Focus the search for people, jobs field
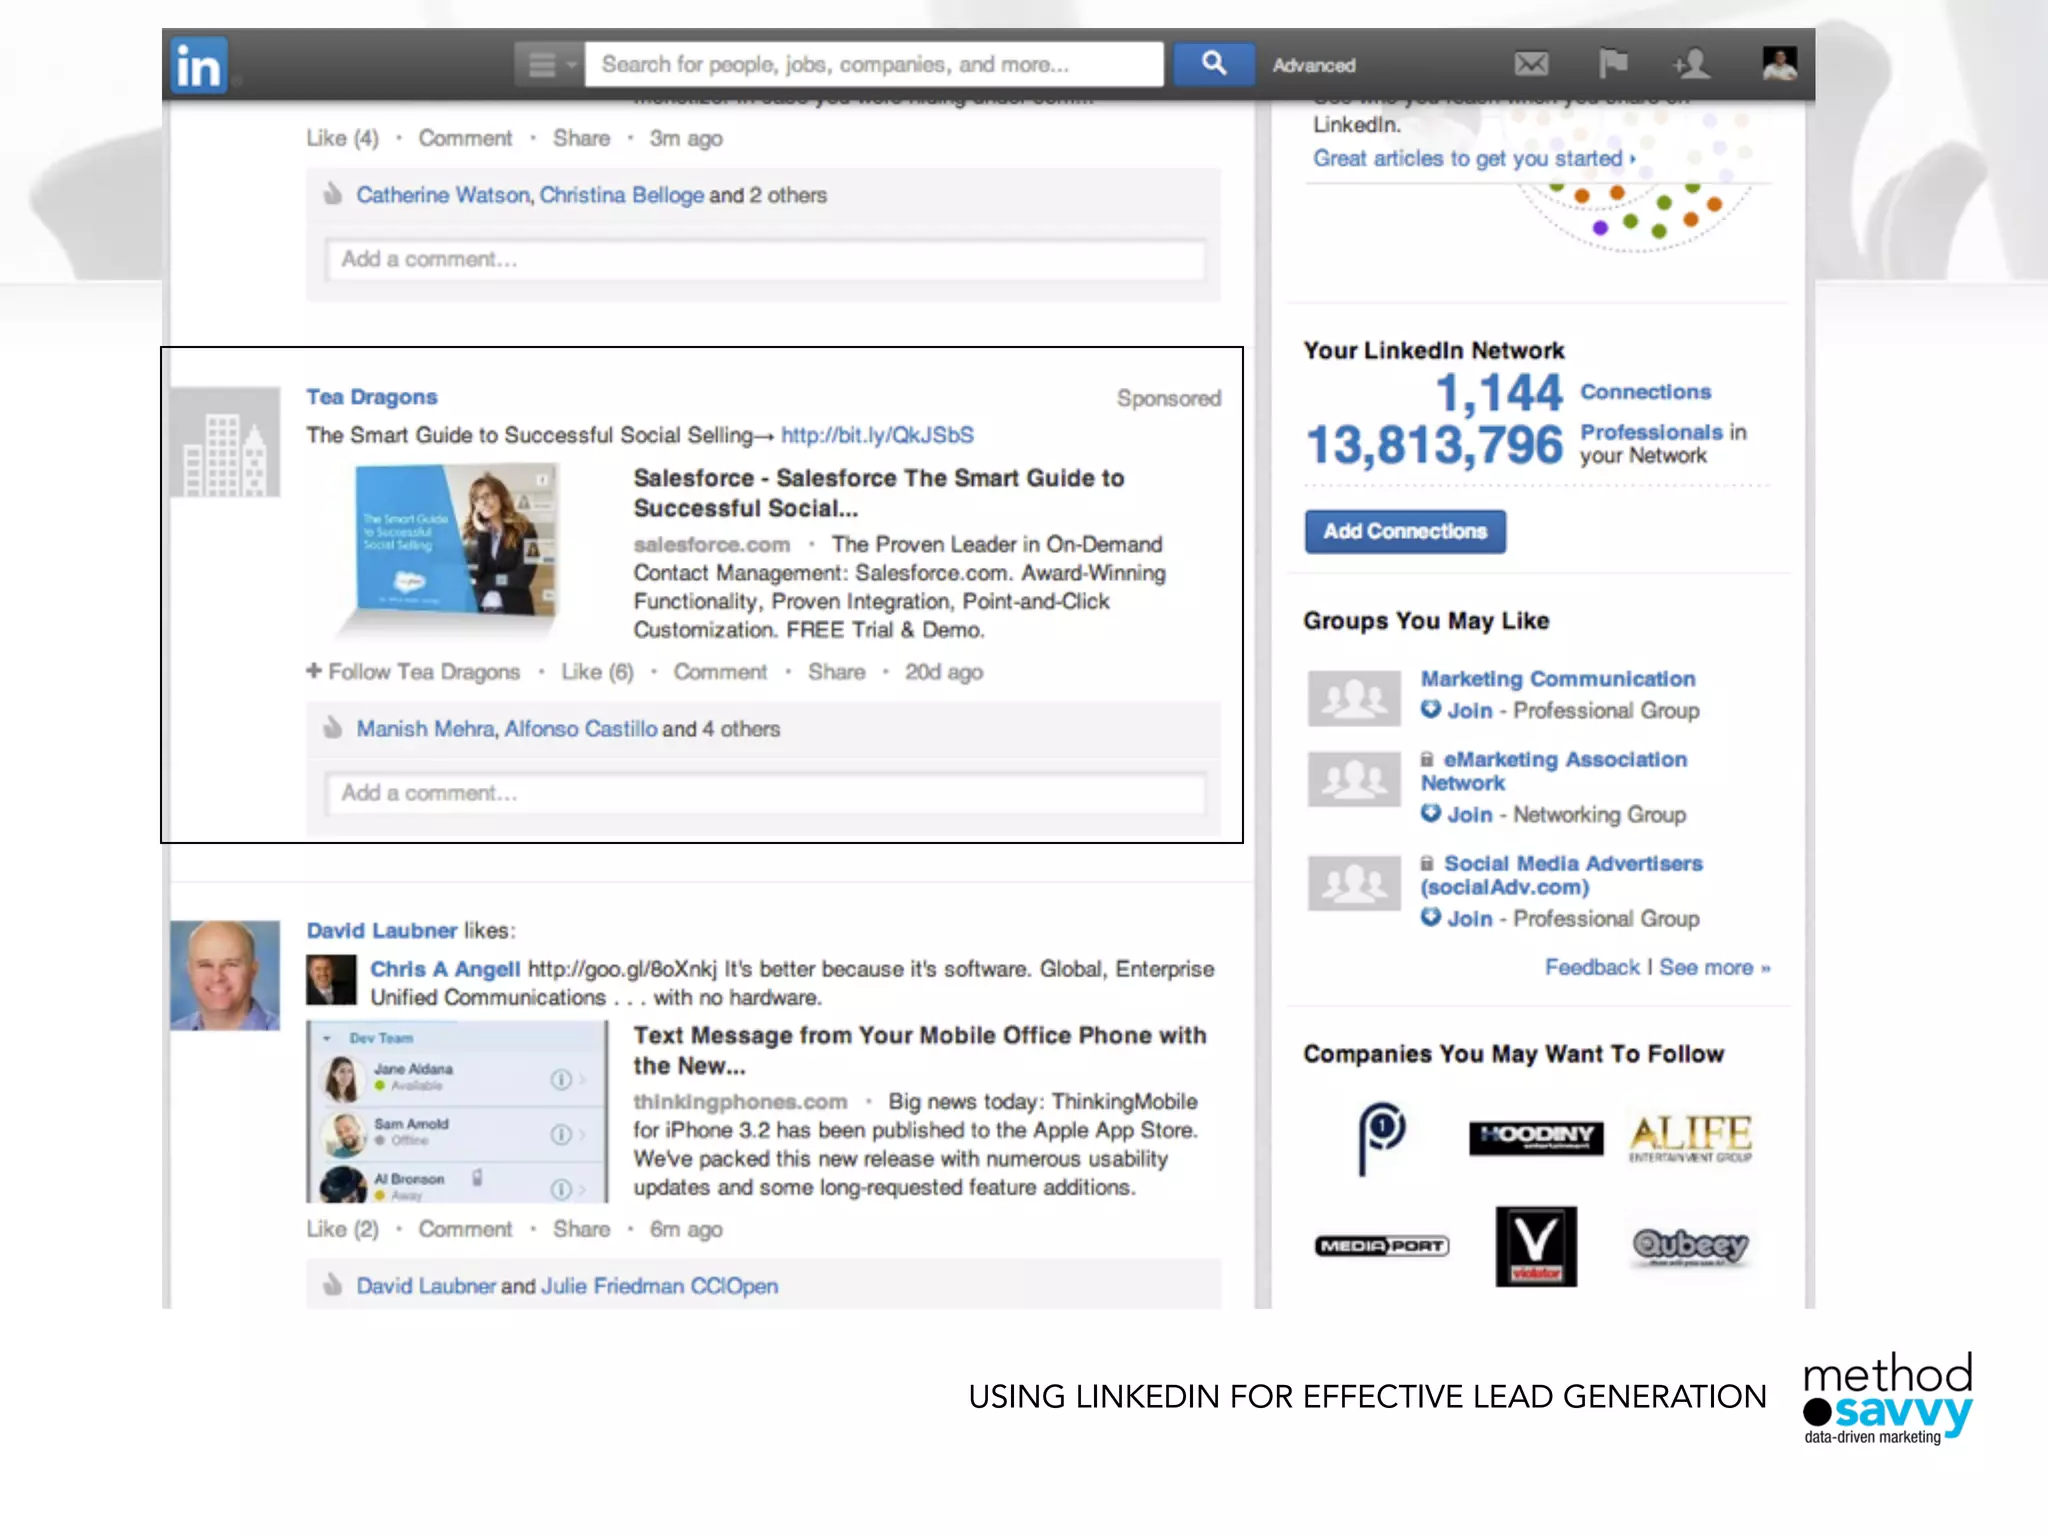This screenshot has width=2048, height=1536. [x=874, y=65]
